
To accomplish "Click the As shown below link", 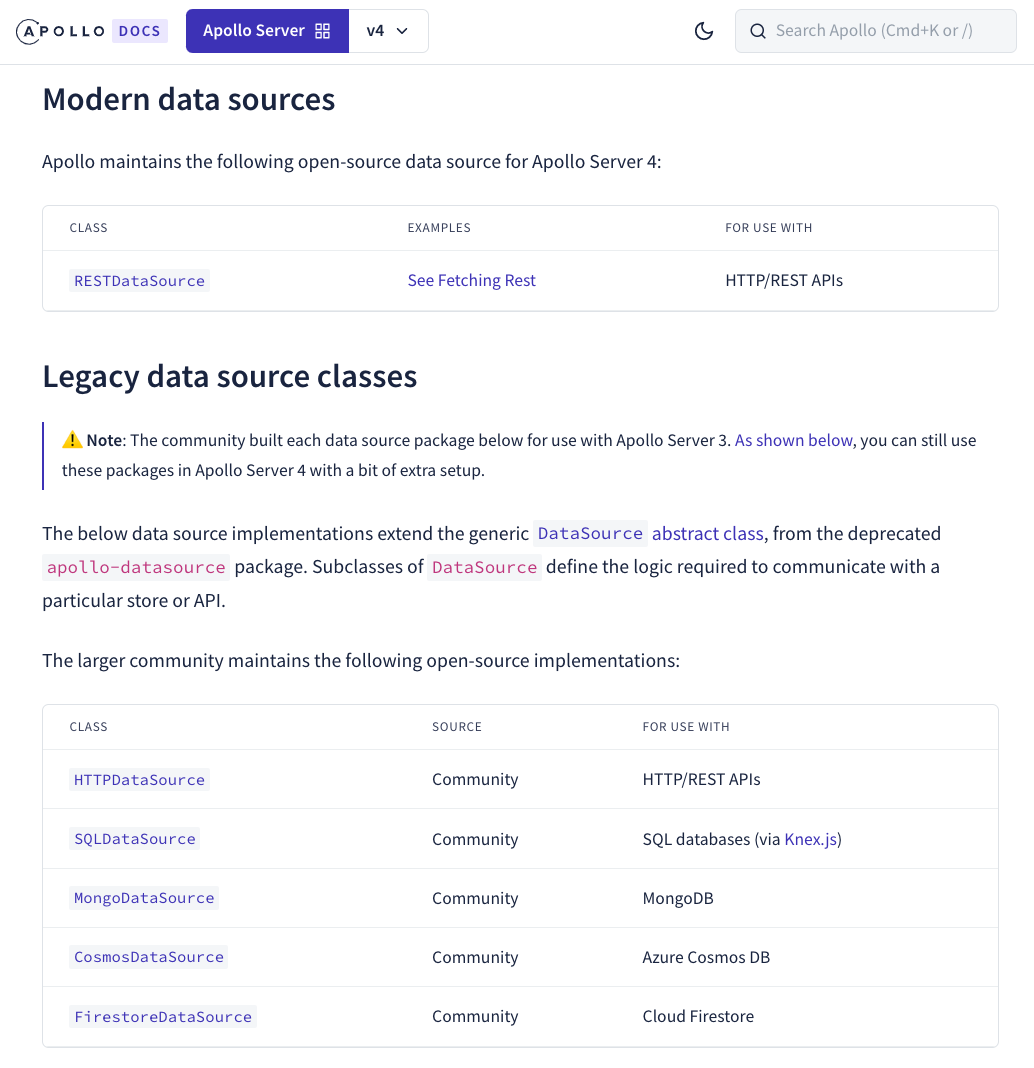I will [x=794, y=440].
